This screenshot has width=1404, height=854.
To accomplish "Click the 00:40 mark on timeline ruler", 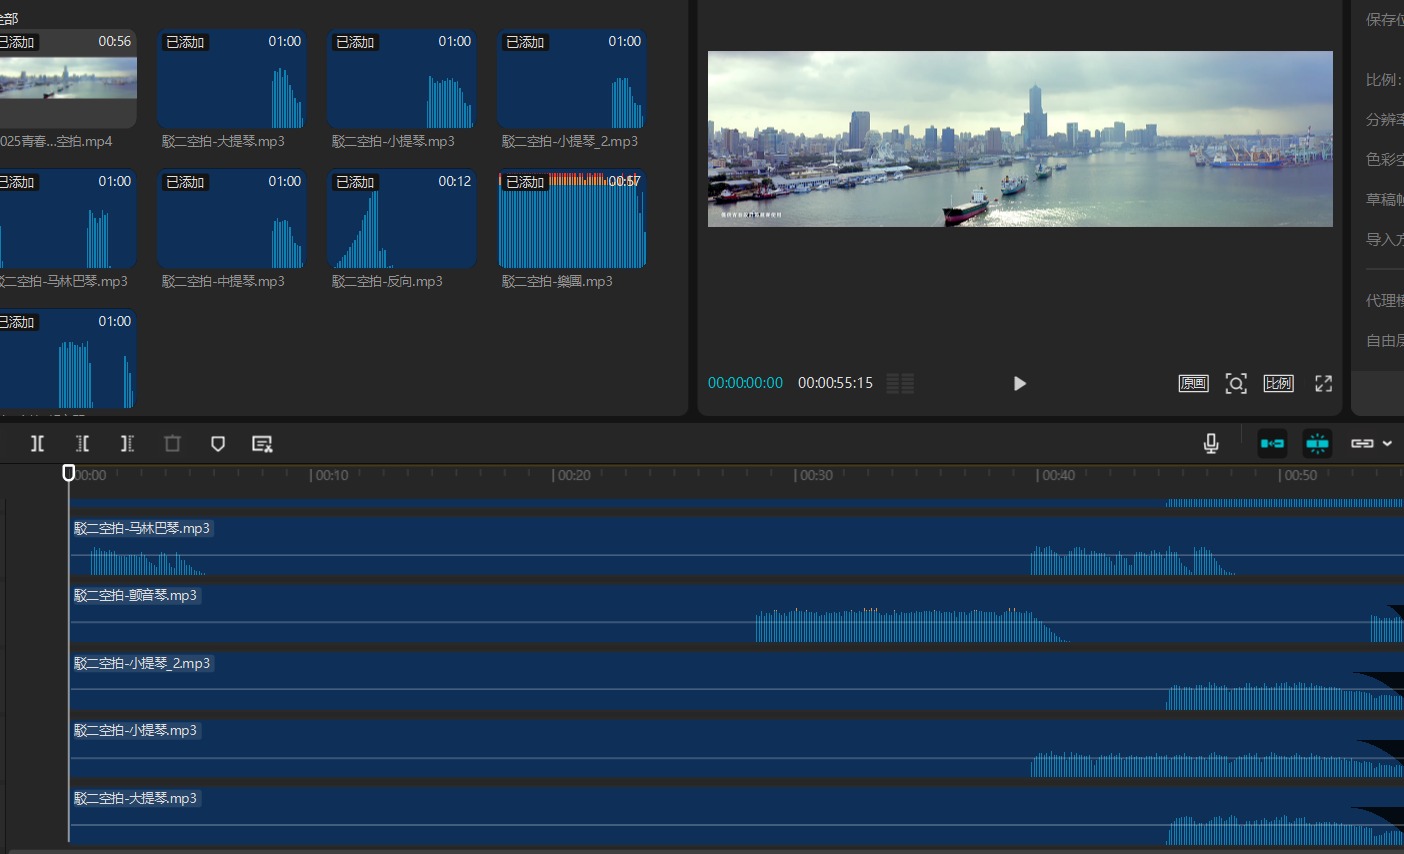I will tap(1058, 475).
